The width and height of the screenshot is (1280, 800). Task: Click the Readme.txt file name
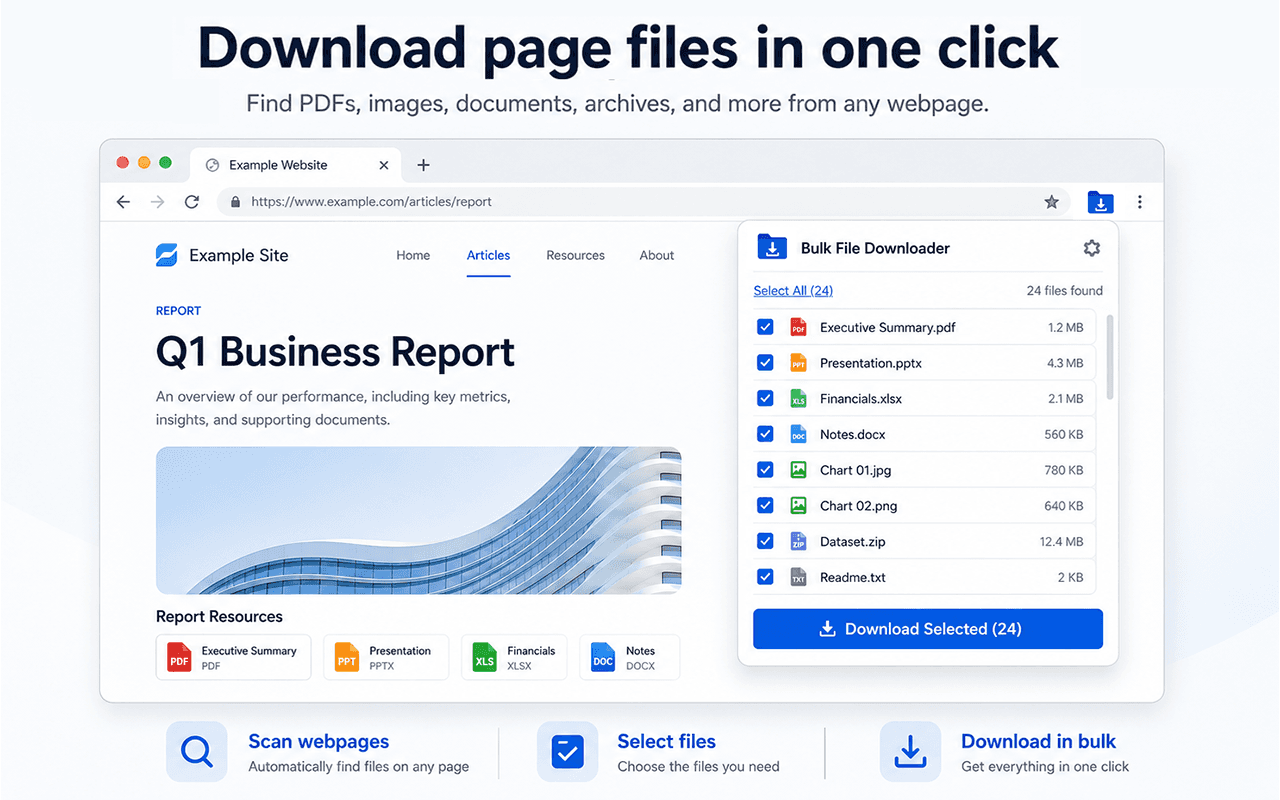pos(853,577)
